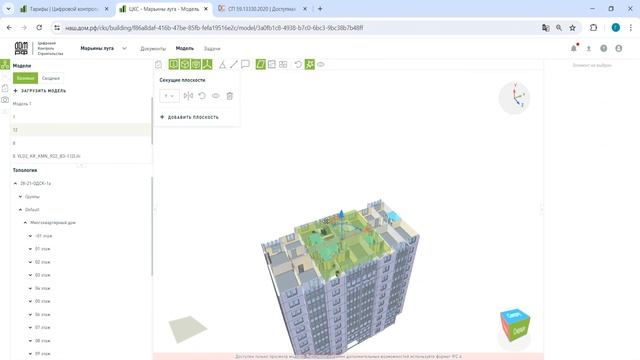Click the translate page icon in the address bar
640x360 pixels.
pos(545,28)
